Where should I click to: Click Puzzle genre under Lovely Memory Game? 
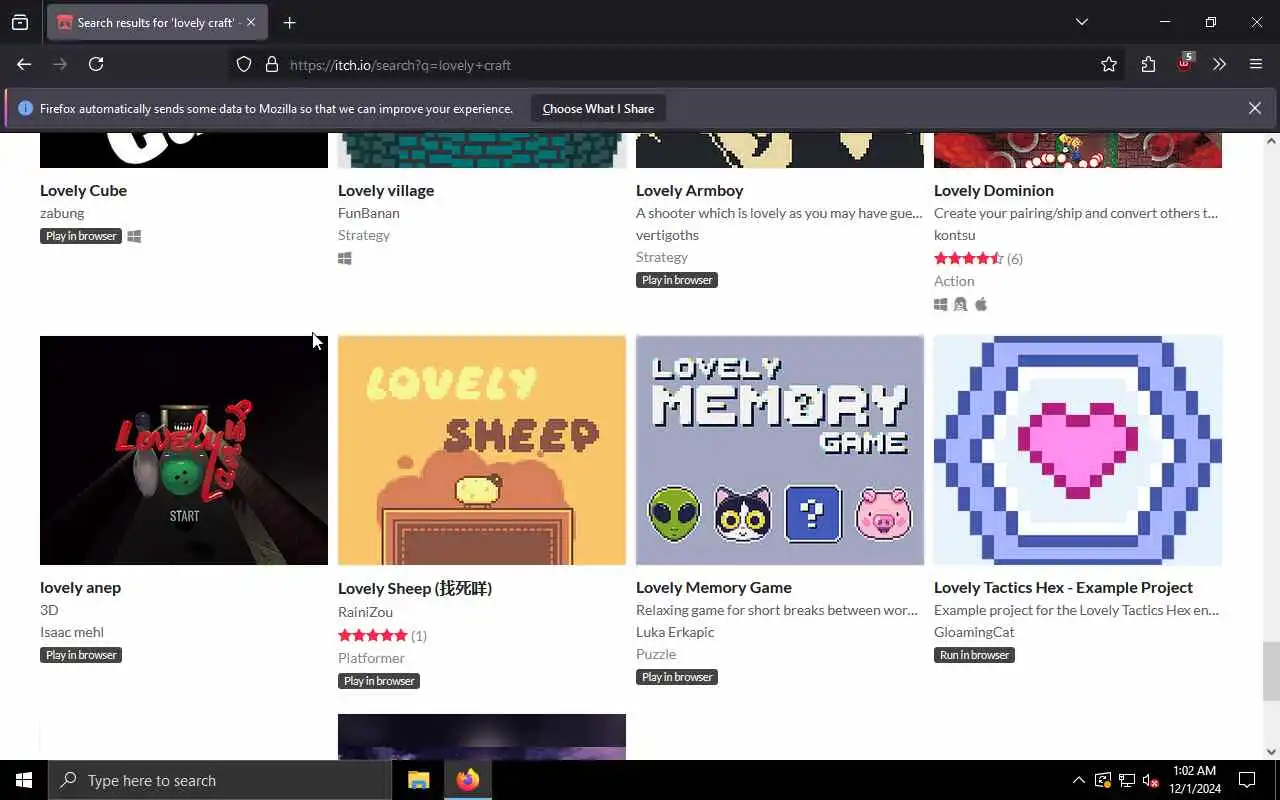(656, 654)
